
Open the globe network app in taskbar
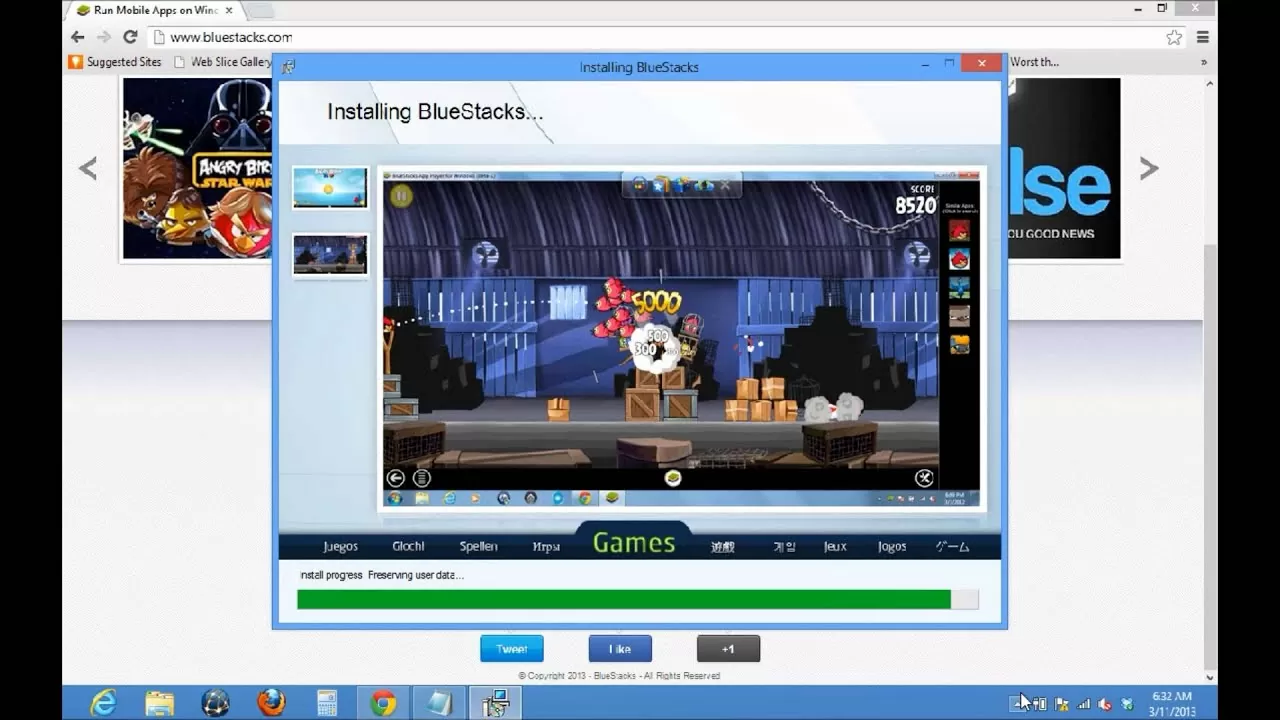tap(215, 703)
